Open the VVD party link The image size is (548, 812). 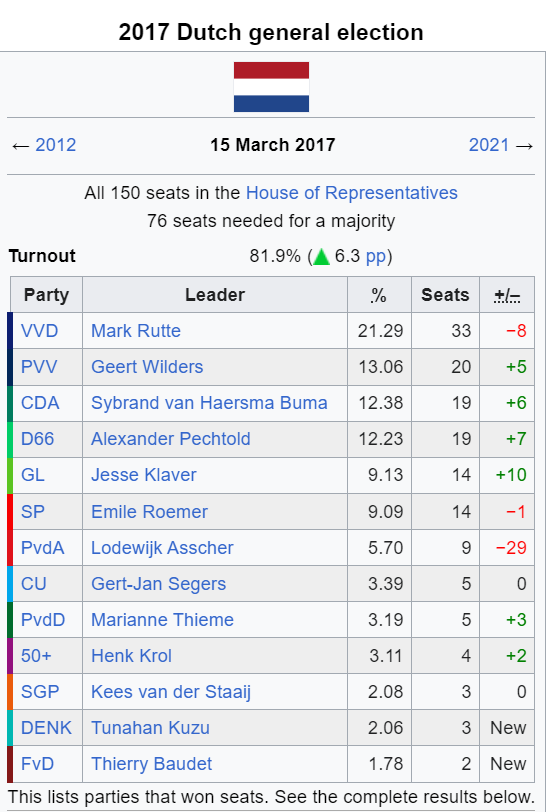click(39, 331)
